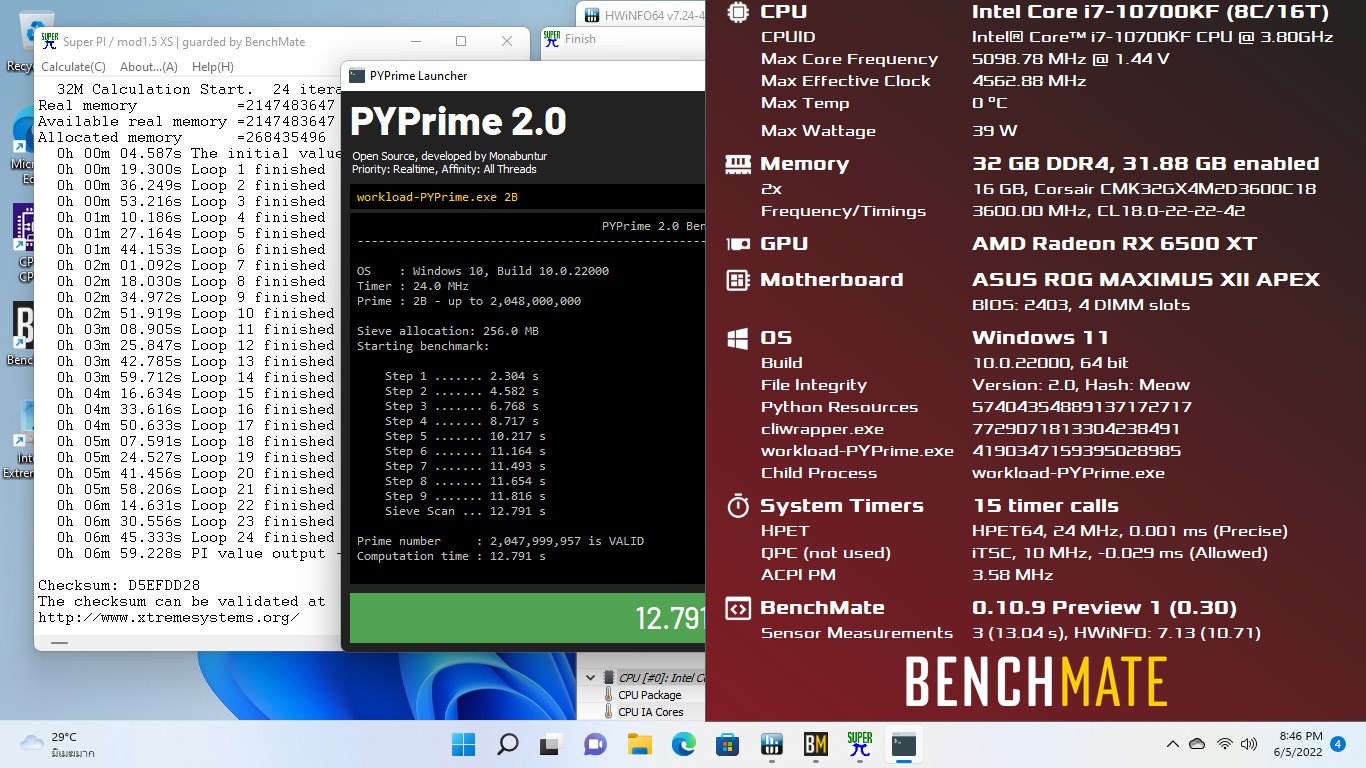Click the 'Allocated memory' line in Super PI
The height and width of the screenshot is (768, 1366).
[x=182, y=137]
